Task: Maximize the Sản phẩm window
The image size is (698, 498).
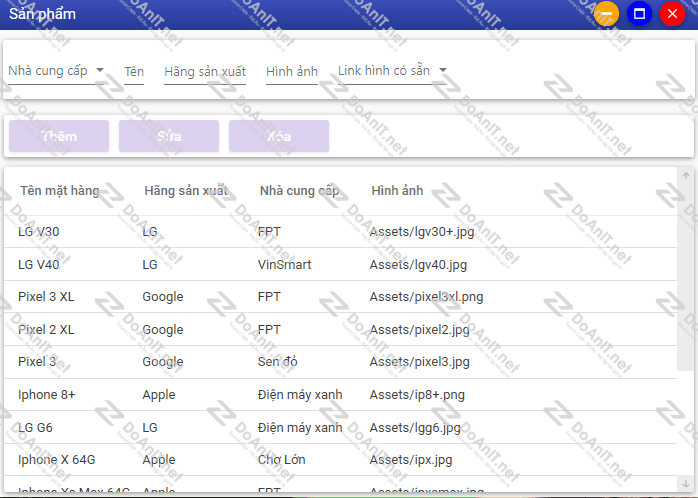Action: tap(639, 14)
